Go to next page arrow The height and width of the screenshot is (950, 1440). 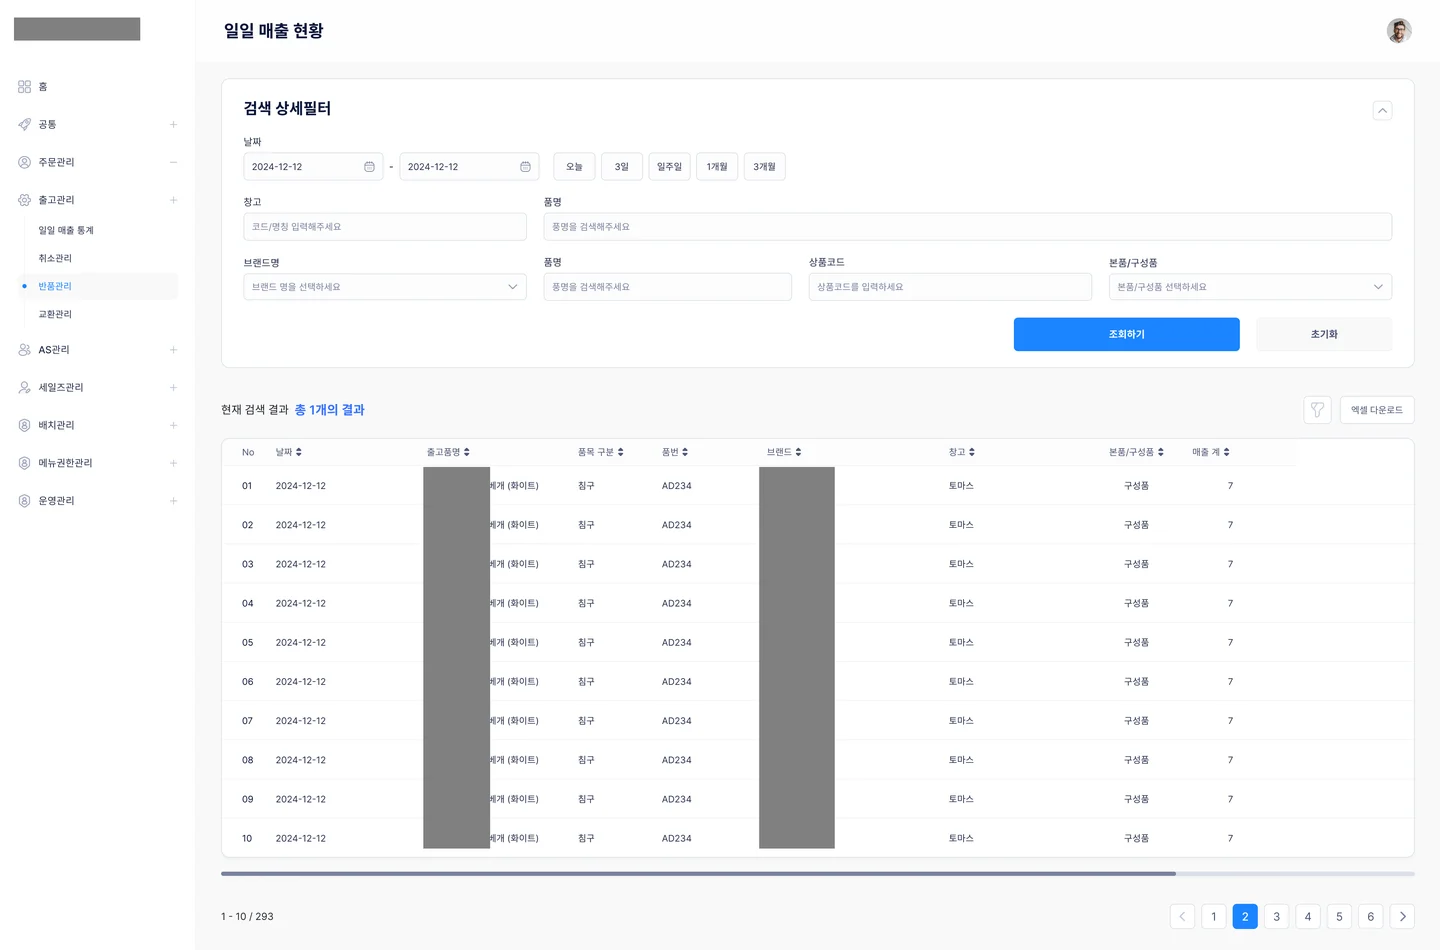[x=1402, y=916]
